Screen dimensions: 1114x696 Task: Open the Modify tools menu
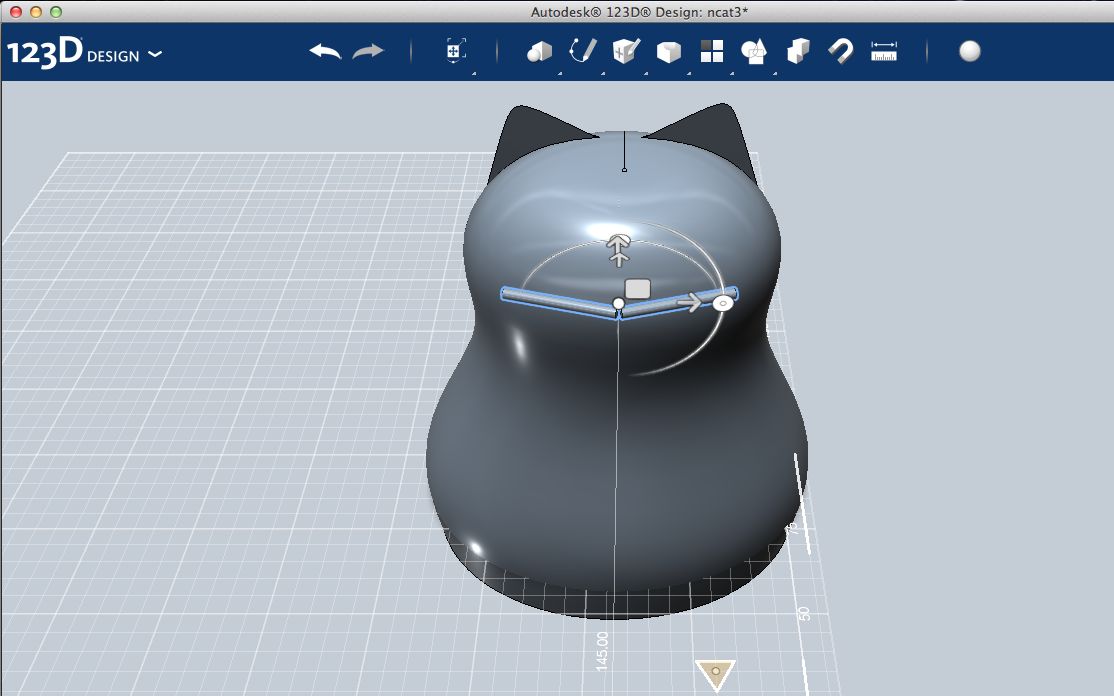[669, 52]
